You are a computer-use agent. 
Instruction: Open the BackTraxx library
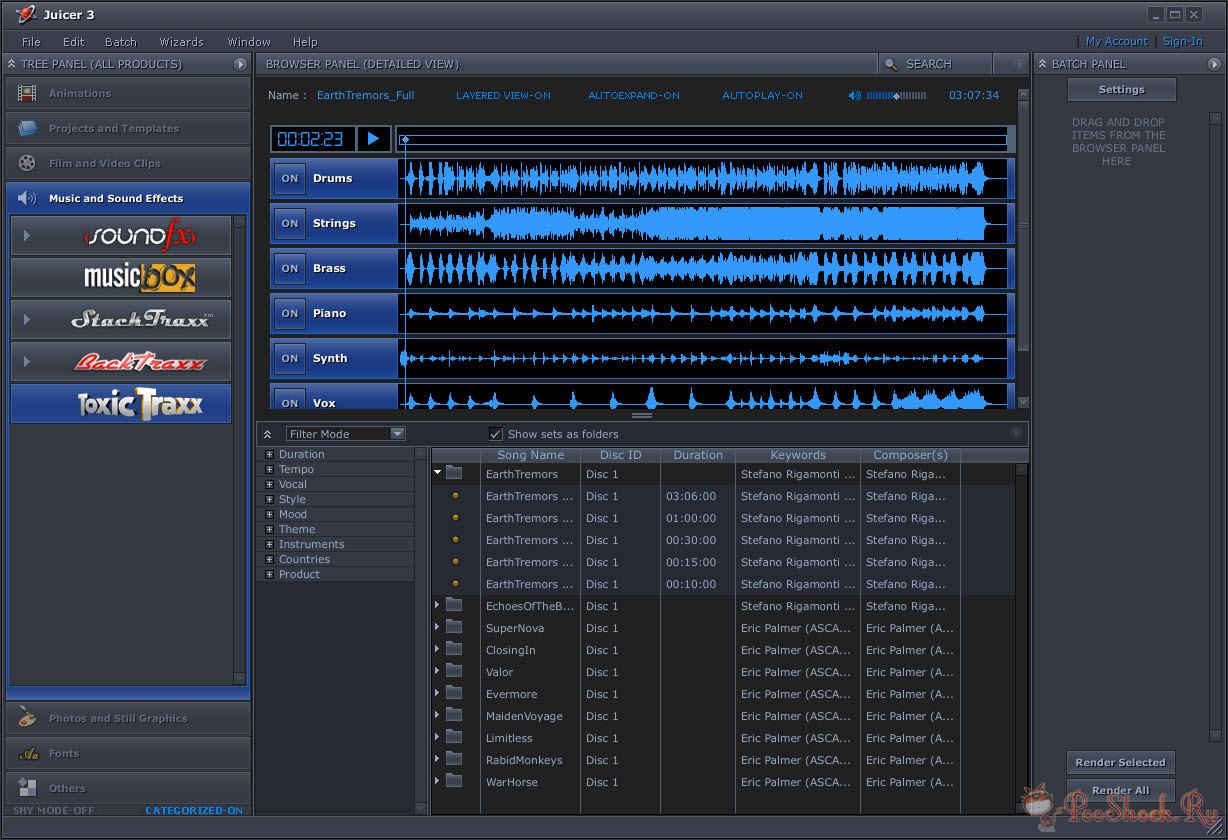[x=121, y=361]
